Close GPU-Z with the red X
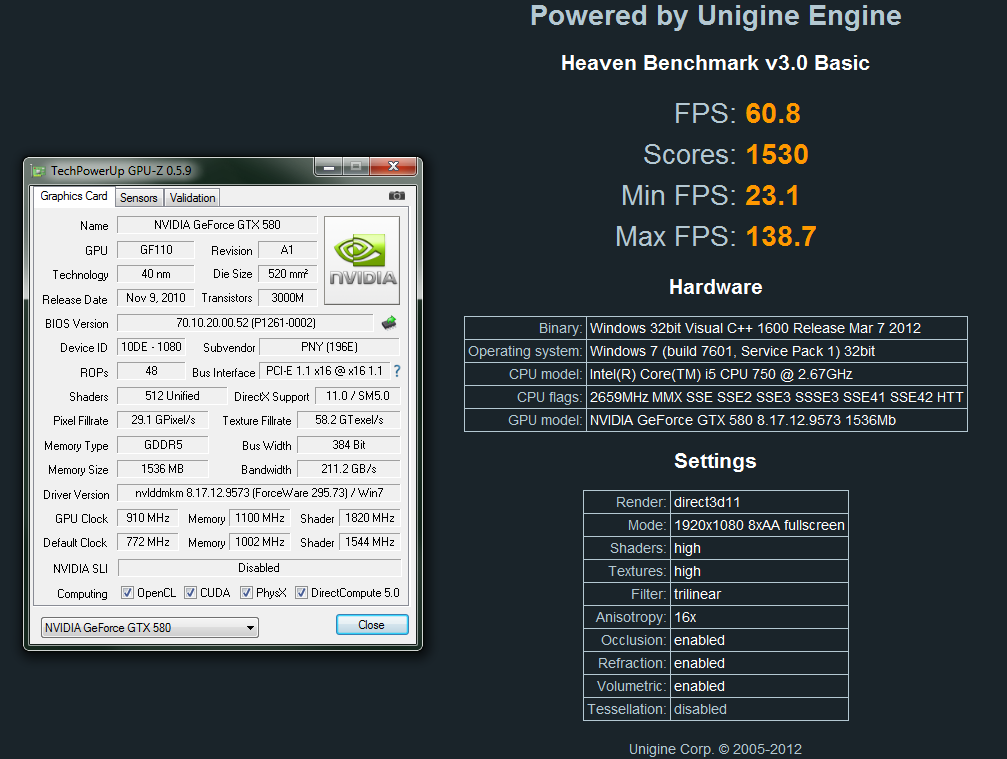Viewport: 1007px width, 759px height. [x=394, y=167]
